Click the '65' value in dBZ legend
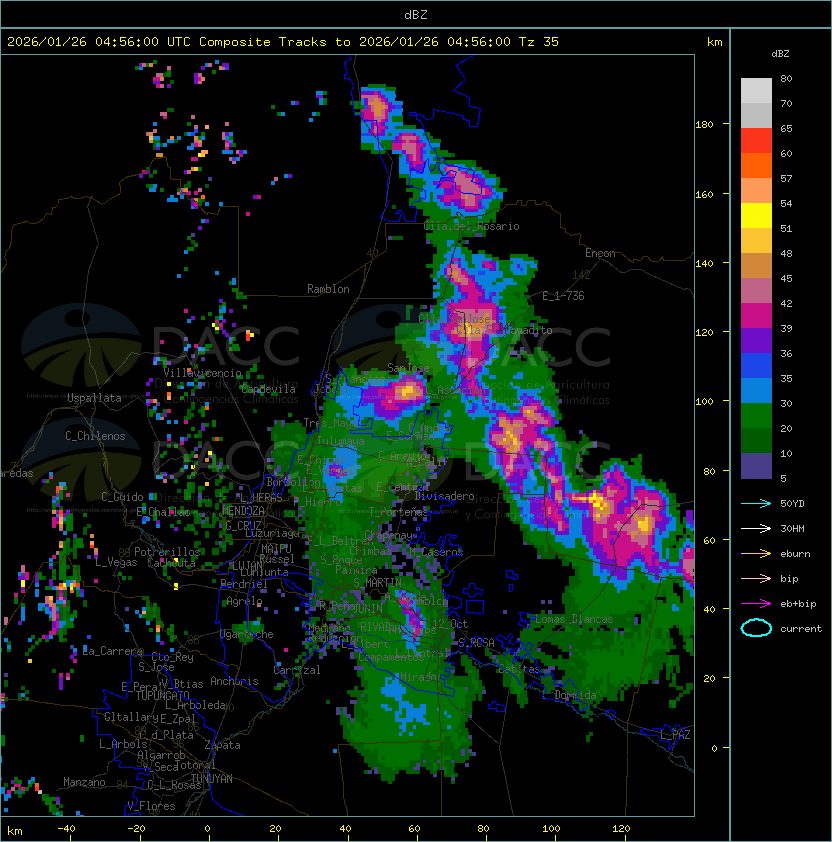The height and width of the screenshot is (842, 832). [786, 128]
